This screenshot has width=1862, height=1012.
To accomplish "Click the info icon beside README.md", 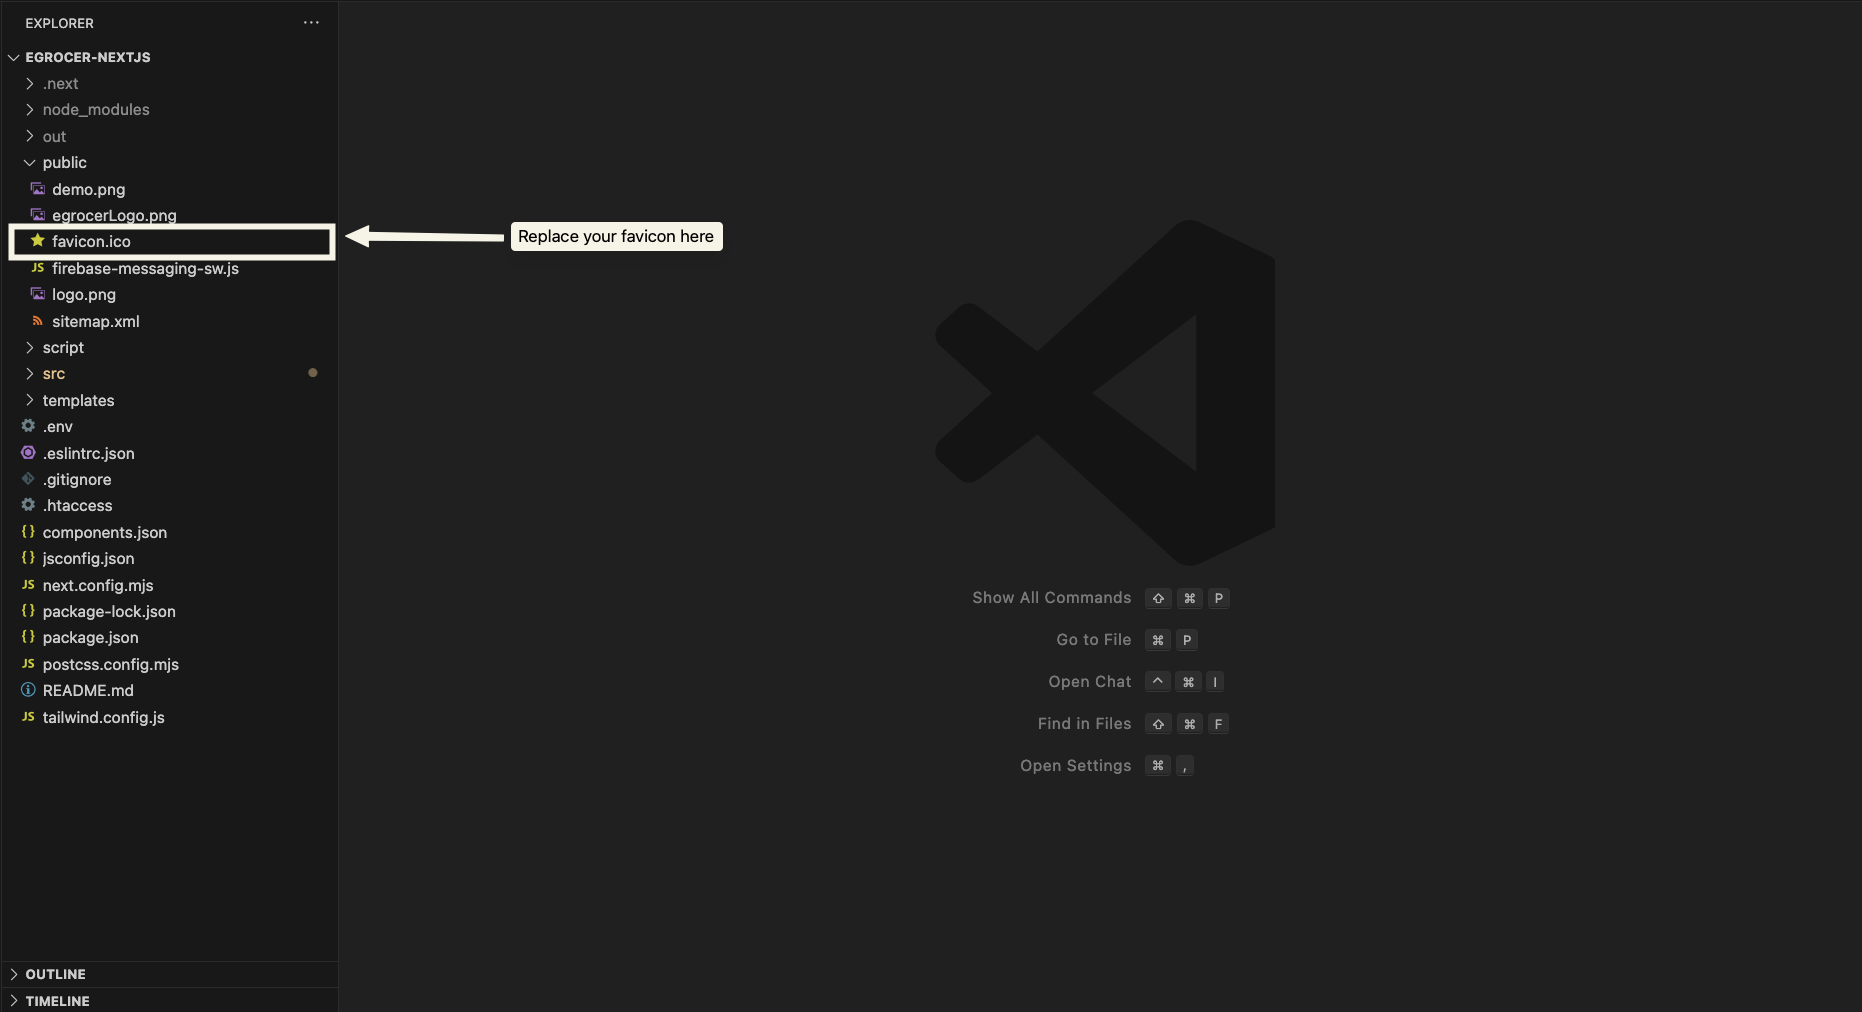I will point(28,690).
